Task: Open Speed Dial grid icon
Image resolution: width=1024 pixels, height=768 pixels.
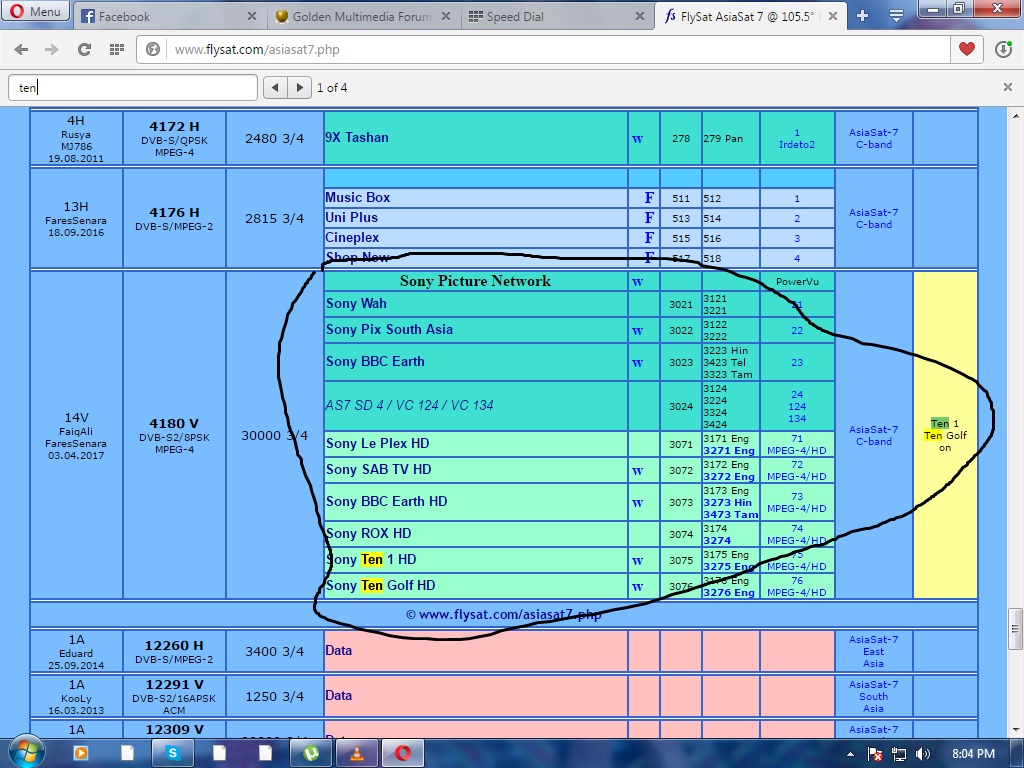Action: click(117, 50)
